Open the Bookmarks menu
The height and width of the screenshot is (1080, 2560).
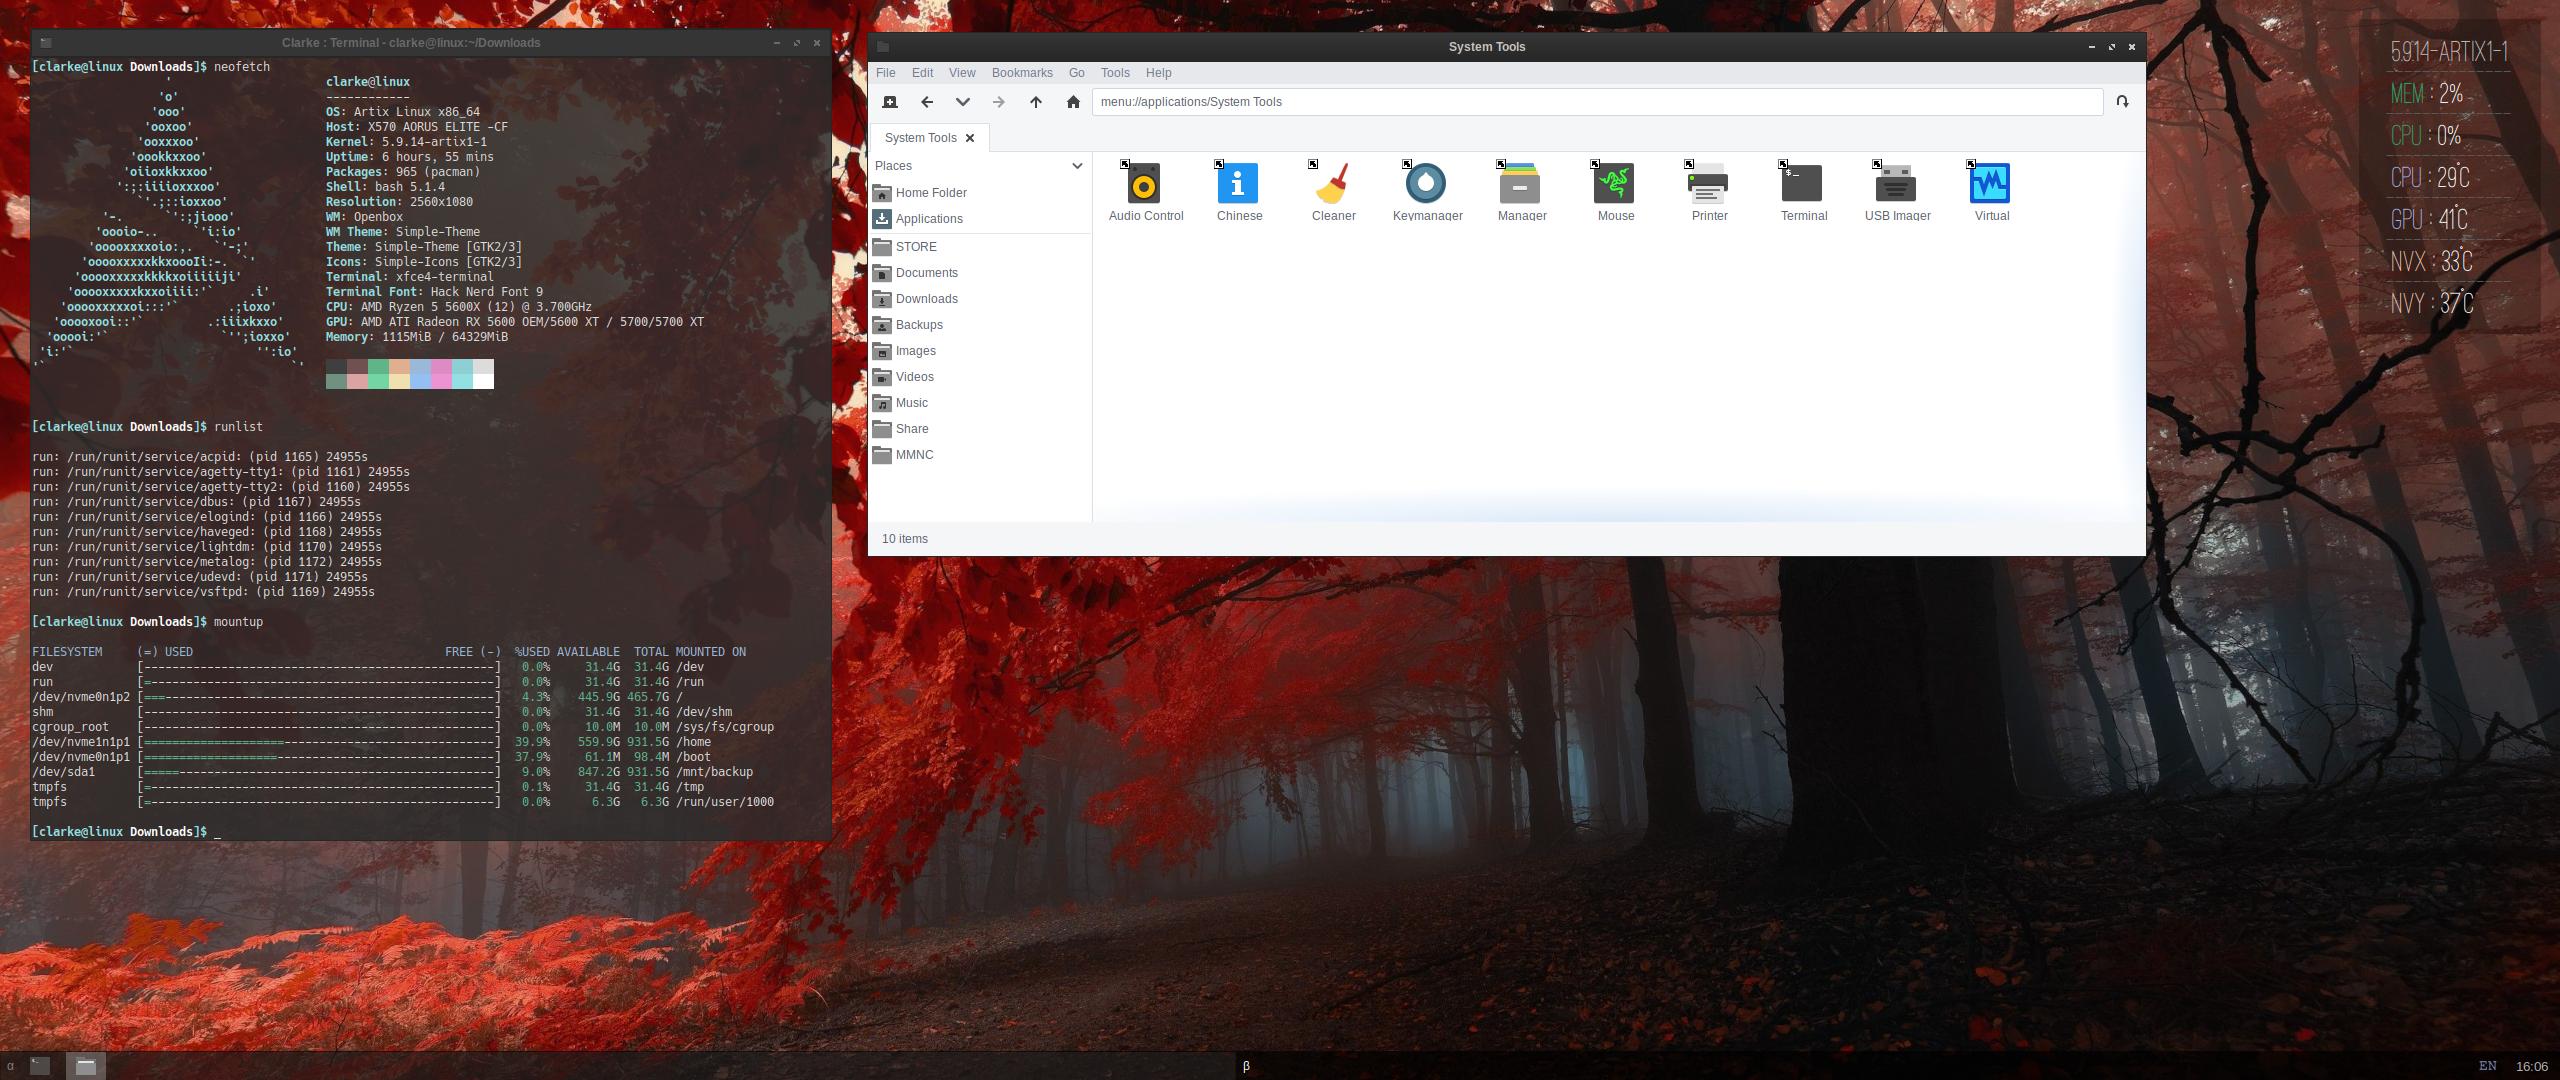click(1021, 73)
